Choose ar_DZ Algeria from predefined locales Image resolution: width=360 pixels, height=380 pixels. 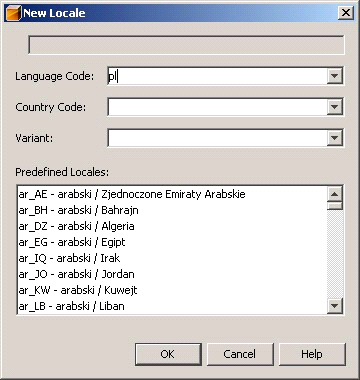pyautogui.click(x=172, y=226)
